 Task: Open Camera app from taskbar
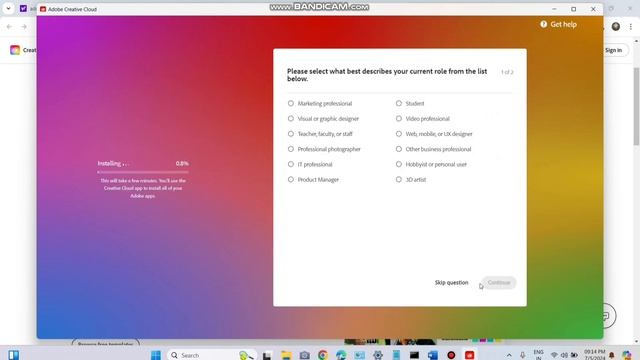point(304,355)
